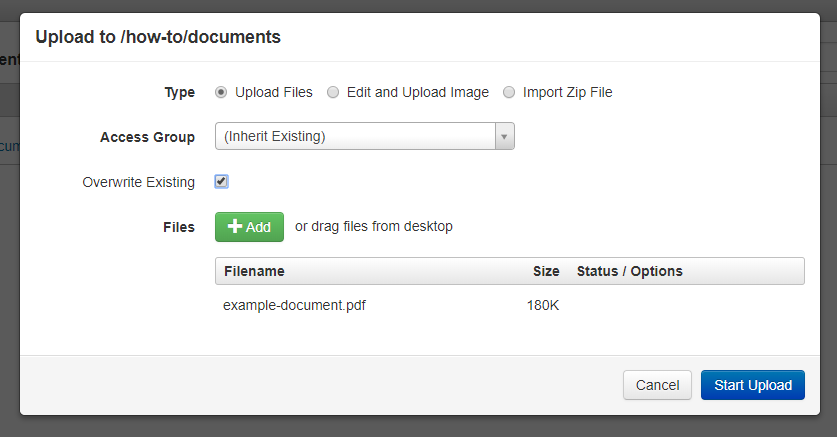This screenshot has width=837, height=437.
Task: Click the Overwrite Existing label text
Action: (138, 182)
